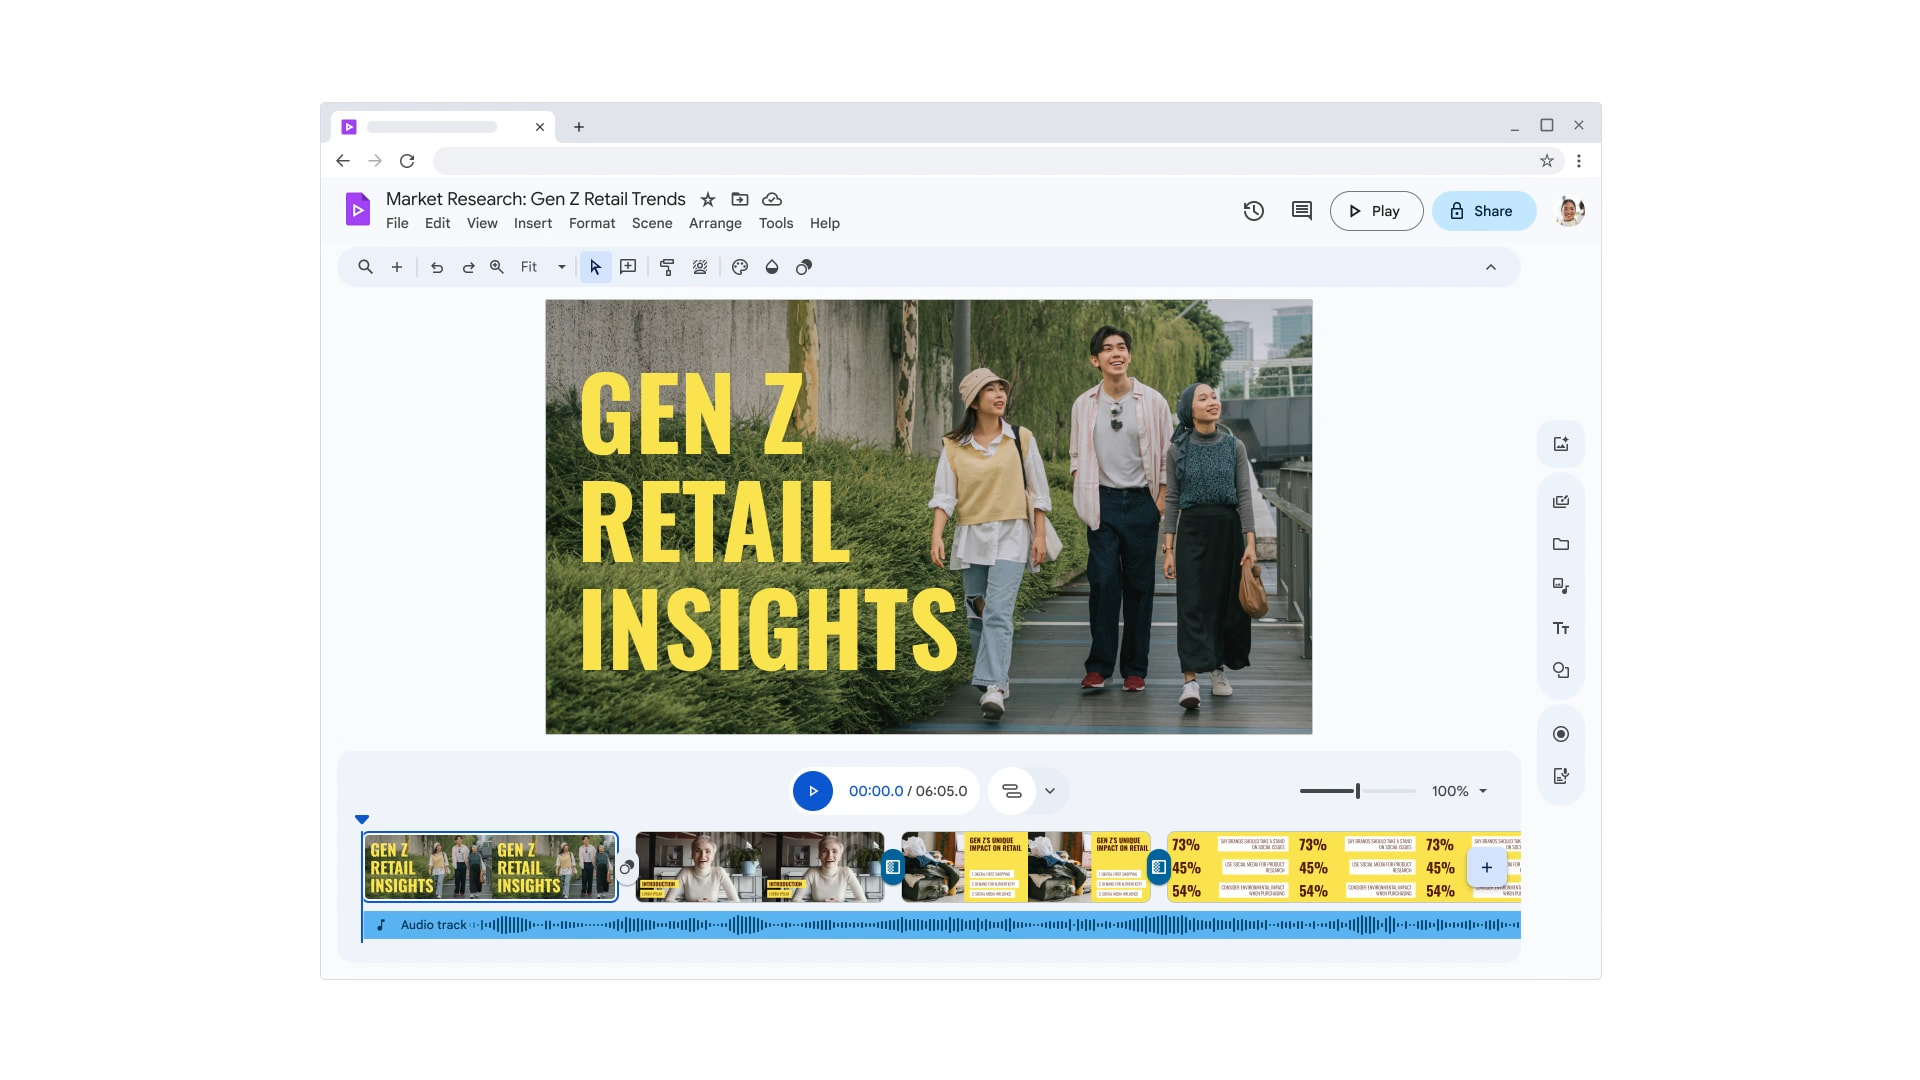Image resolution: width=1920 pixels, height=1080 pixels.
Task: Click the brand kit/text styles icon
Action: click(1563, 628)
